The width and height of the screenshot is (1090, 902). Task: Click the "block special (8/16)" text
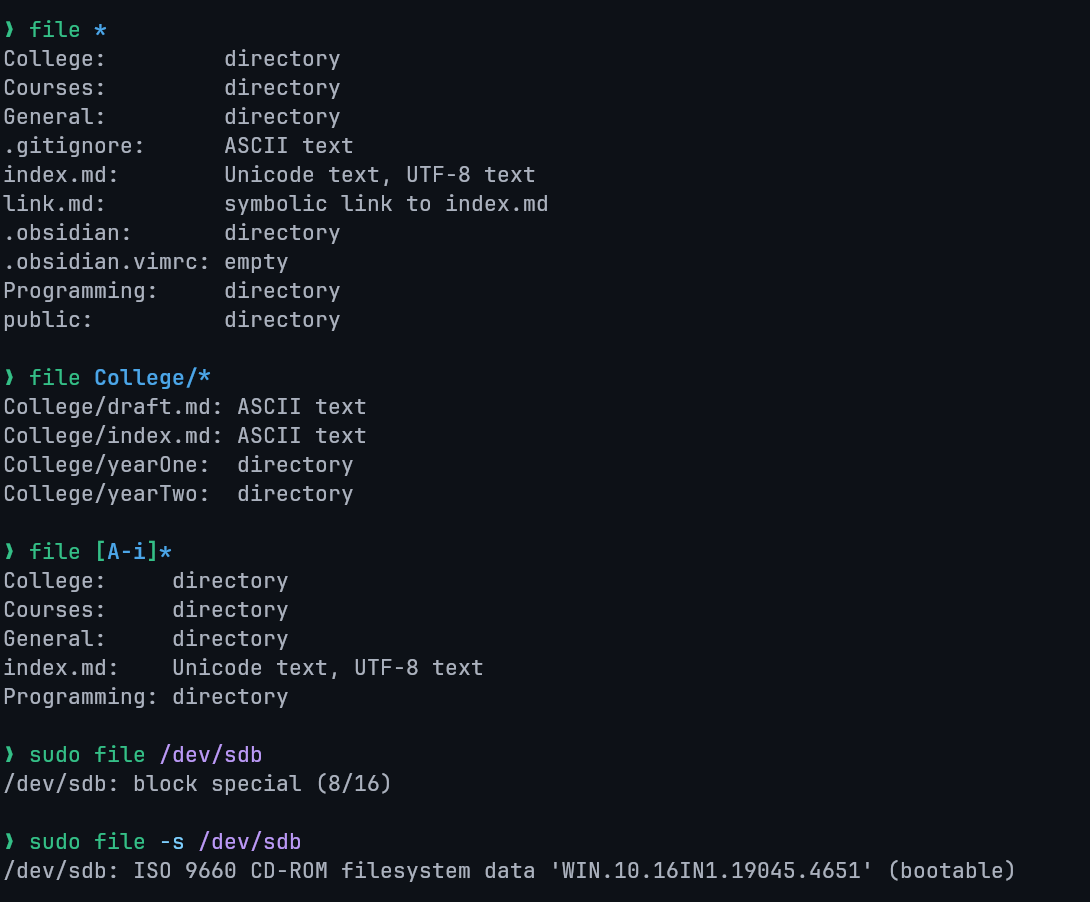click(262, 784)
